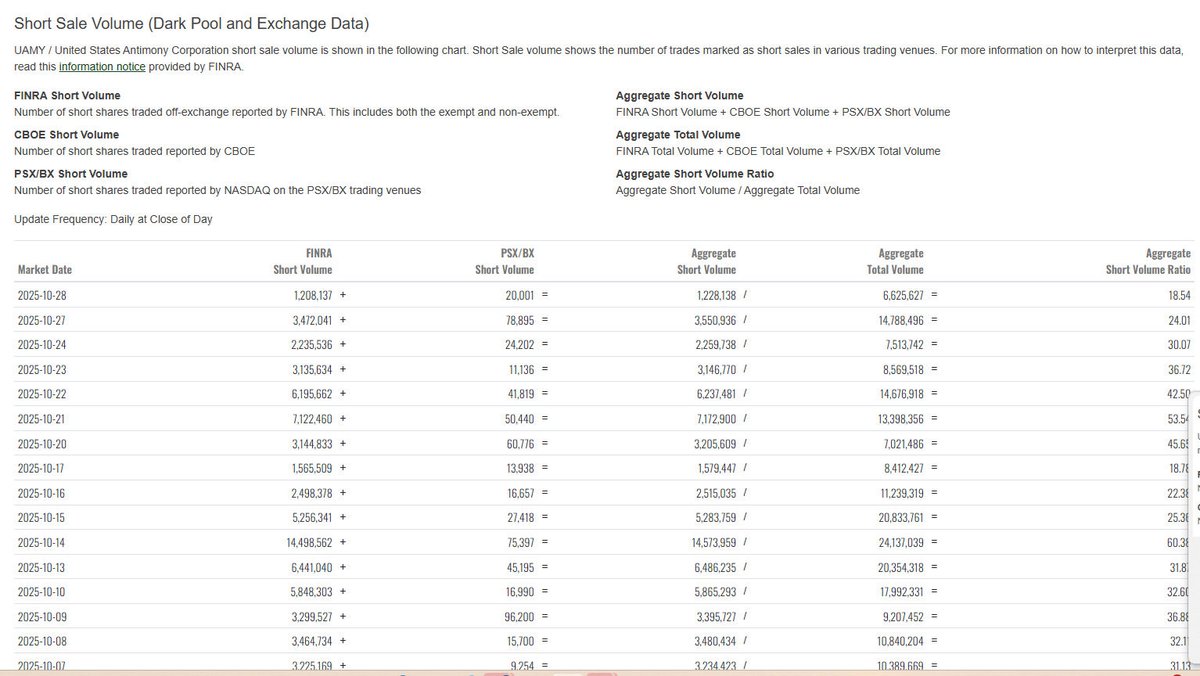1200x676 pixels.
Task: Open the FINRA information notice link
Action: (x=102, y=67)
